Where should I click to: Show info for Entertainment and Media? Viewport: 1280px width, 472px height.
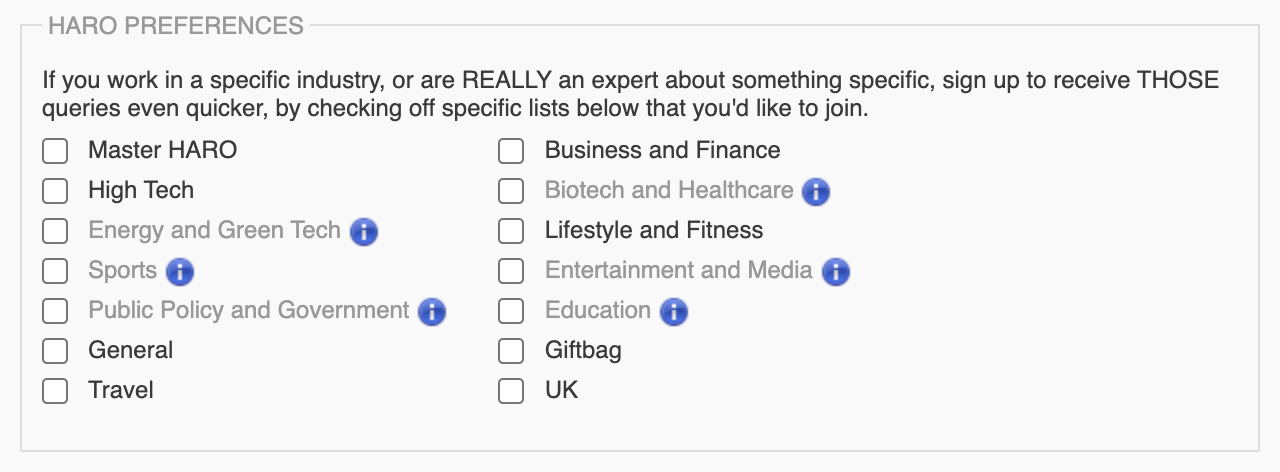pyautogui.click(x=835, y=272)
